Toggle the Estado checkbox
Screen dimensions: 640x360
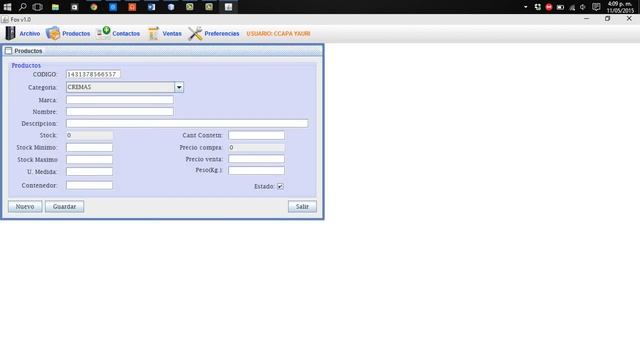(x=280, y=187)
